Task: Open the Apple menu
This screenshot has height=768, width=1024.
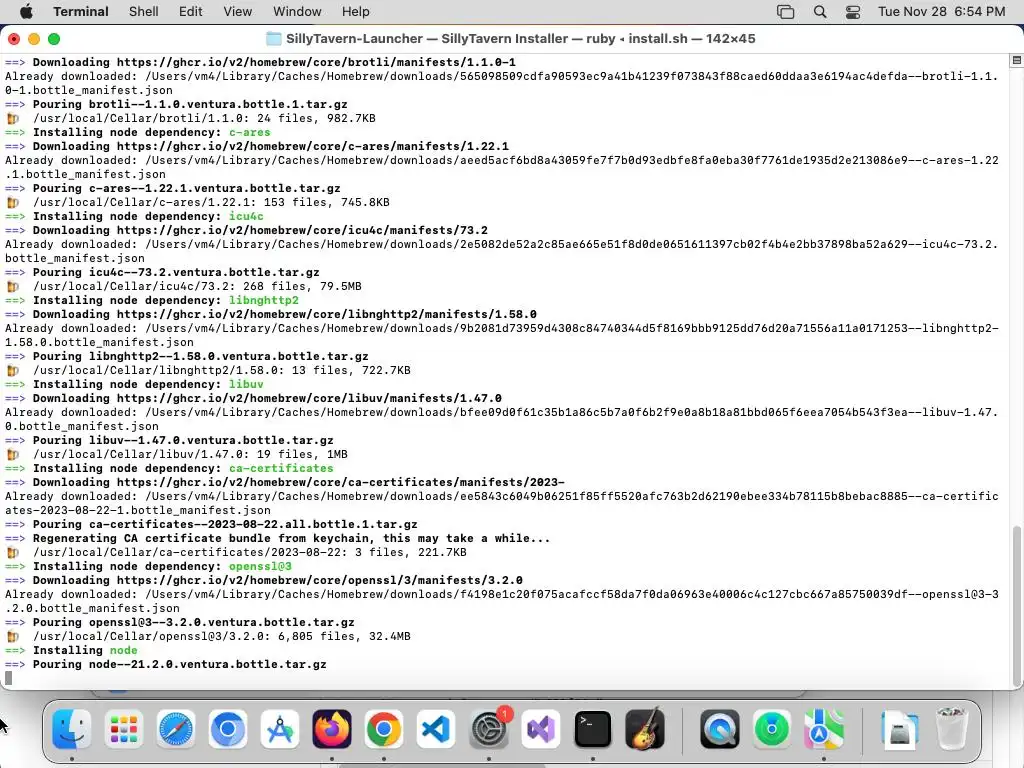Action: pyautogui.click(x=26, y=12)
